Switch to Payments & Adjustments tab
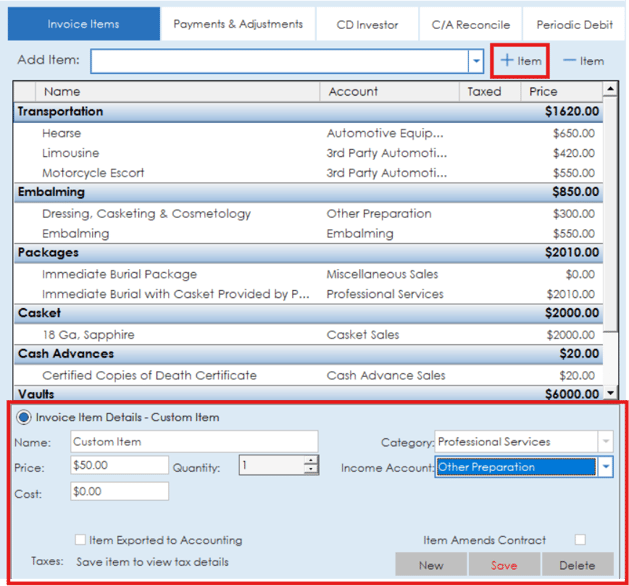Viewport: 629px width, 586px height. pos(238,24)
